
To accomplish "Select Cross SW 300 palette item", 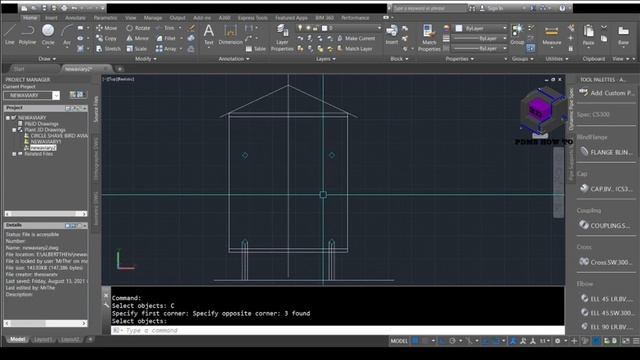I will point(607,262).
